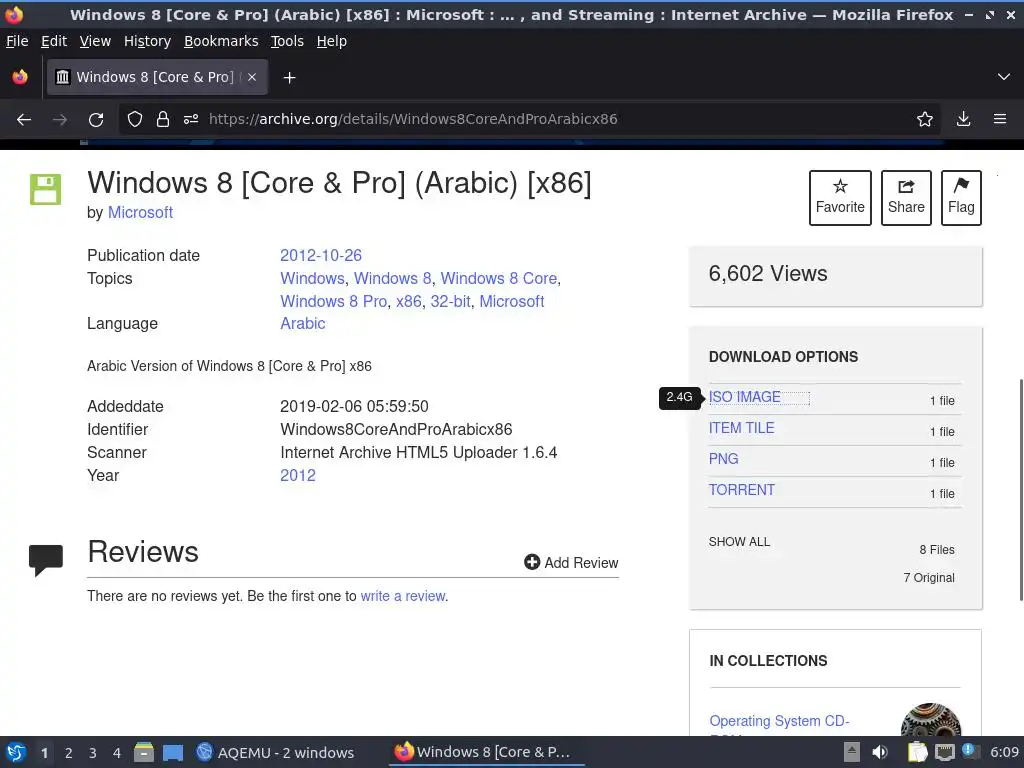Image resolution: width=1024 pixels, height=768 pixels.
Task: Click the Reviews speech bubble icon
Action: coord(46,560)
